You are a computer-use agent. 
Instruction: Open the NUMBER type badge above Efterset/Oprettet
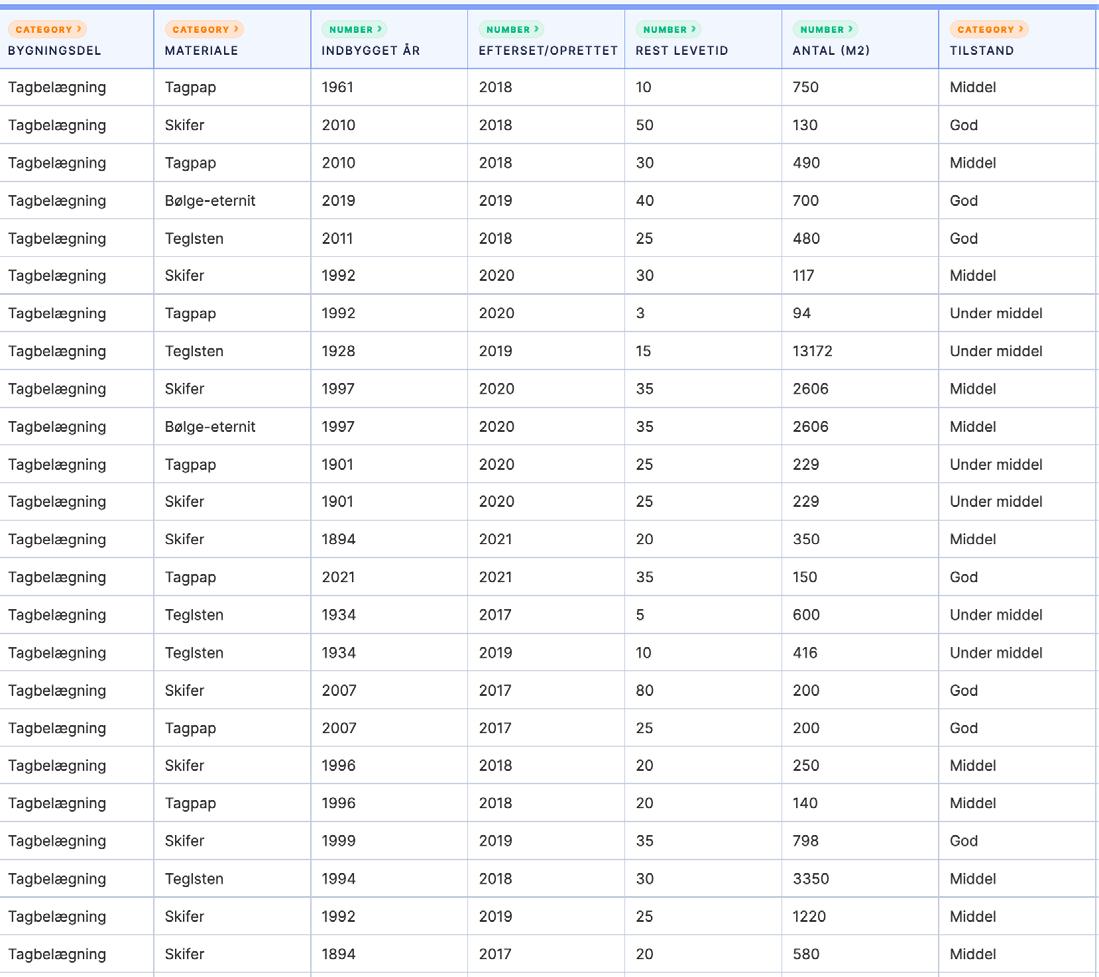(510, 30)
